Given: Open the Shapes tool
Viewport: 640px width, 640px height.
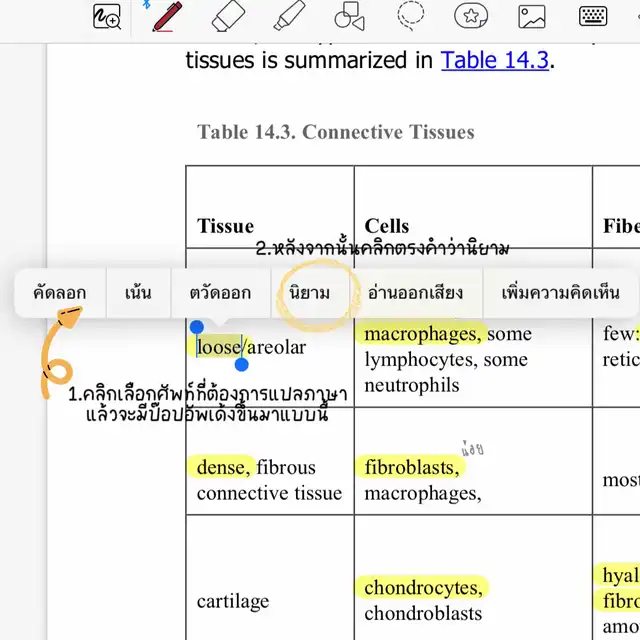Looking at the screenshot, I should click(349, 16).
